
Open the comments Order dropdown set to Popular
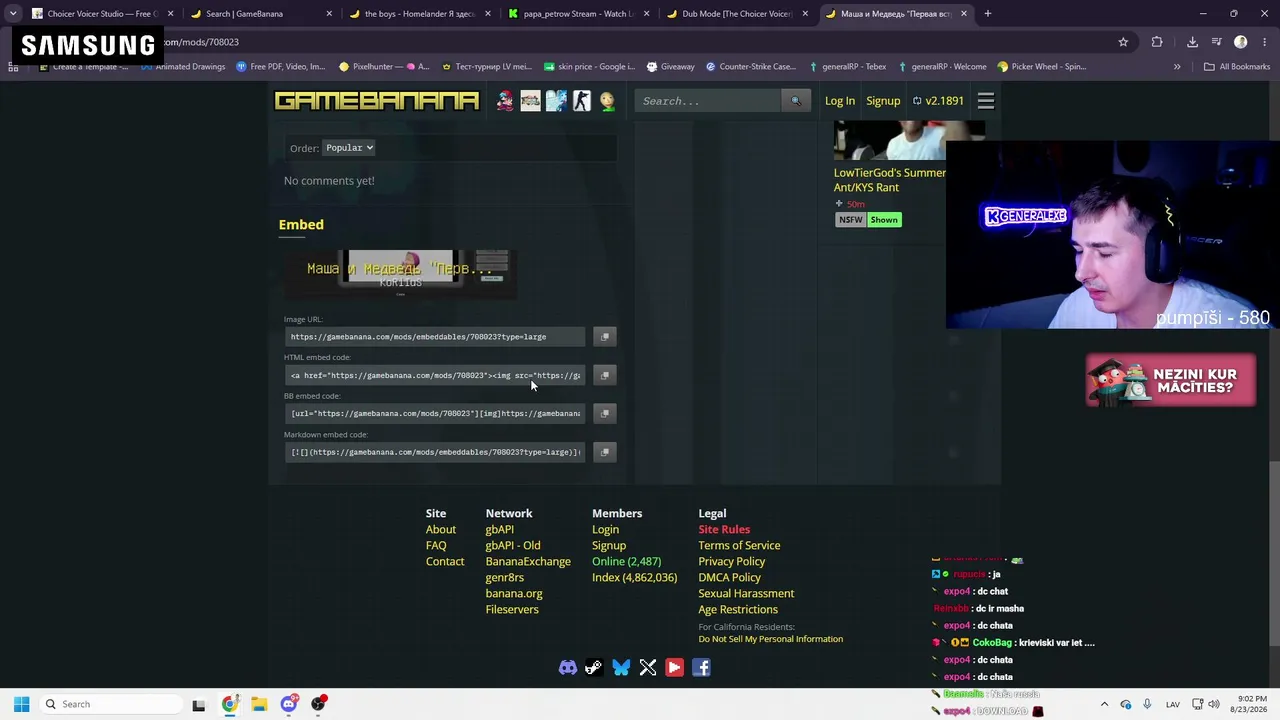[x=349, y=148]
